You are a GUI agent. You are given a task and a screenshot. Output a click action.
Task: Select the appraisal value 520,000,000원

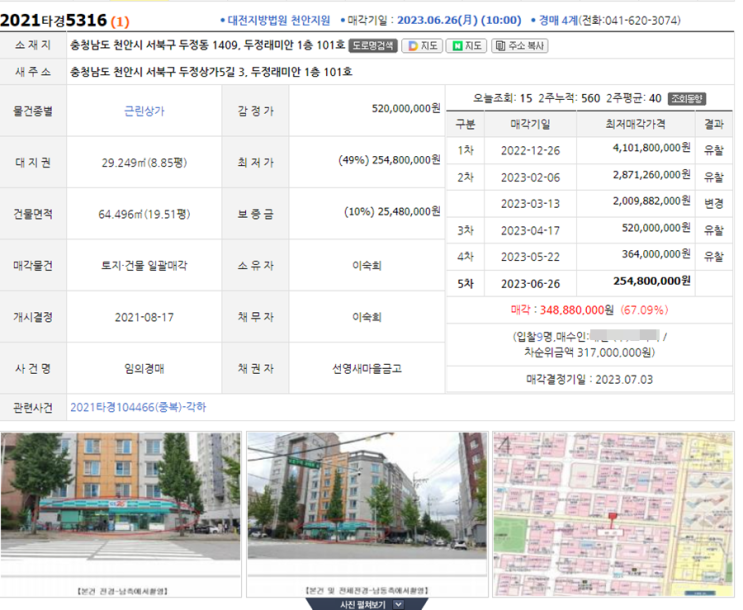pyautogui.click(x=406, y=109)
